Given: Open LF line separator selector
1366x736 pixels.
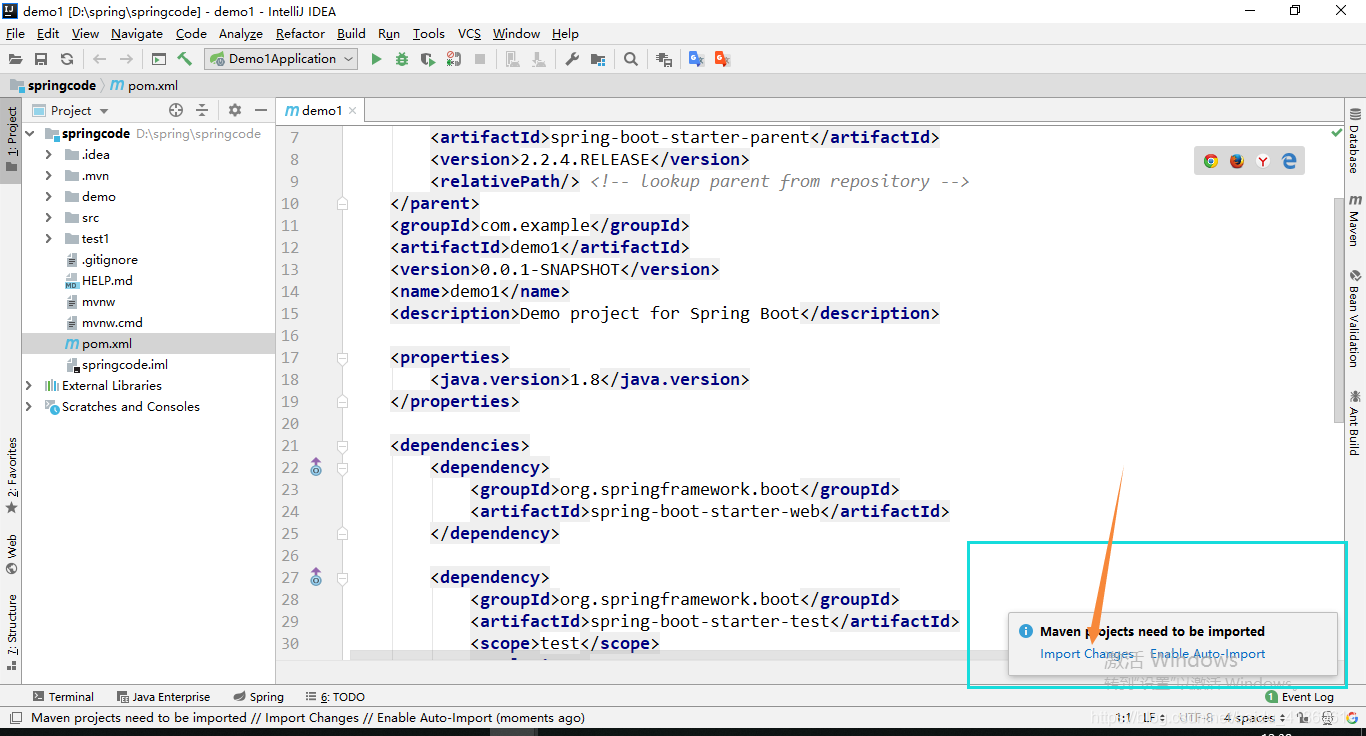Looking at the screenshot, I should [1153, 718].
